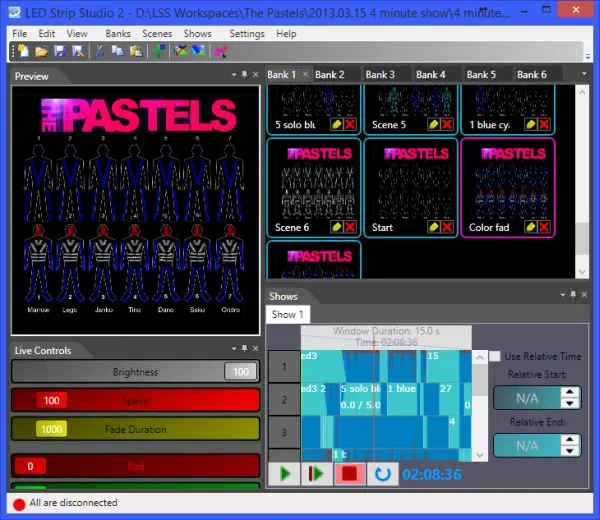Adjust the Red color slider

[x=135, y=466]
